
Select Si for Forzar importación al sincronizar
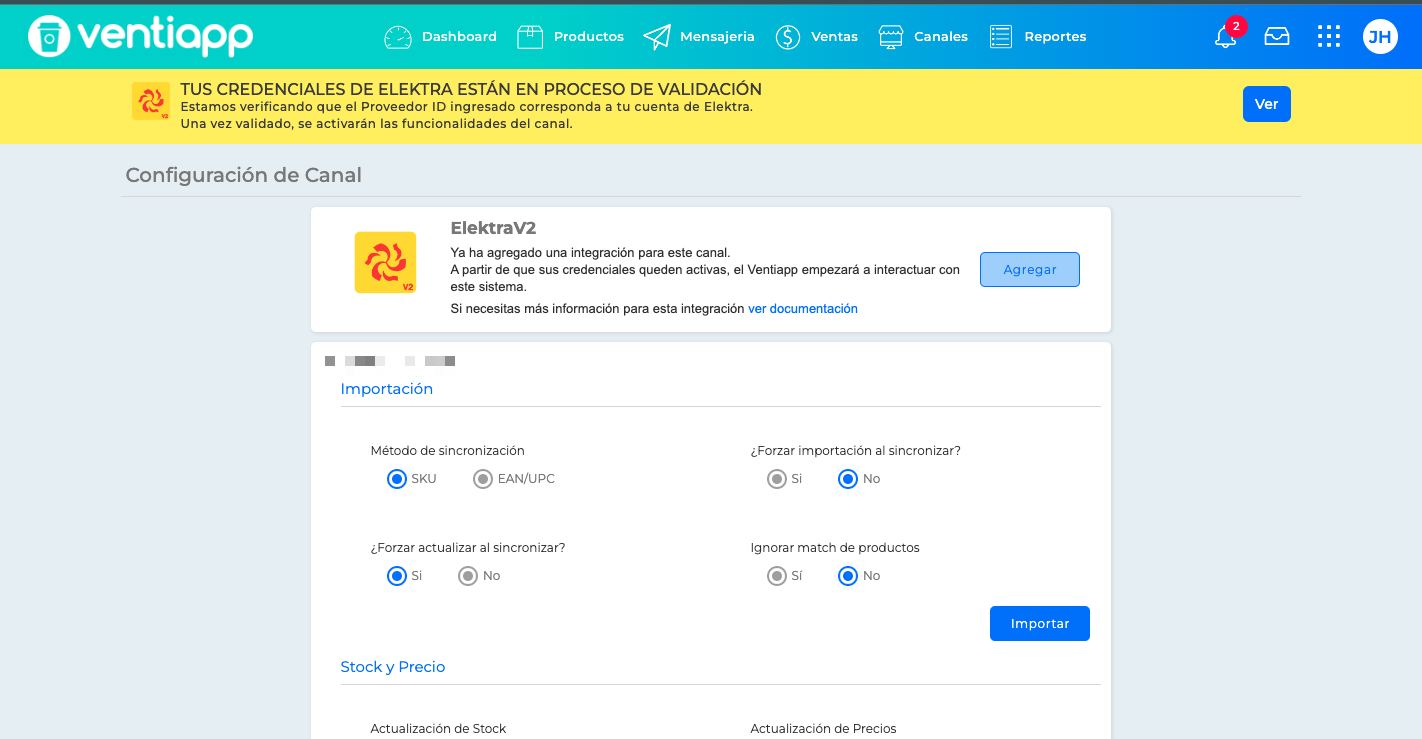(777, 479)
